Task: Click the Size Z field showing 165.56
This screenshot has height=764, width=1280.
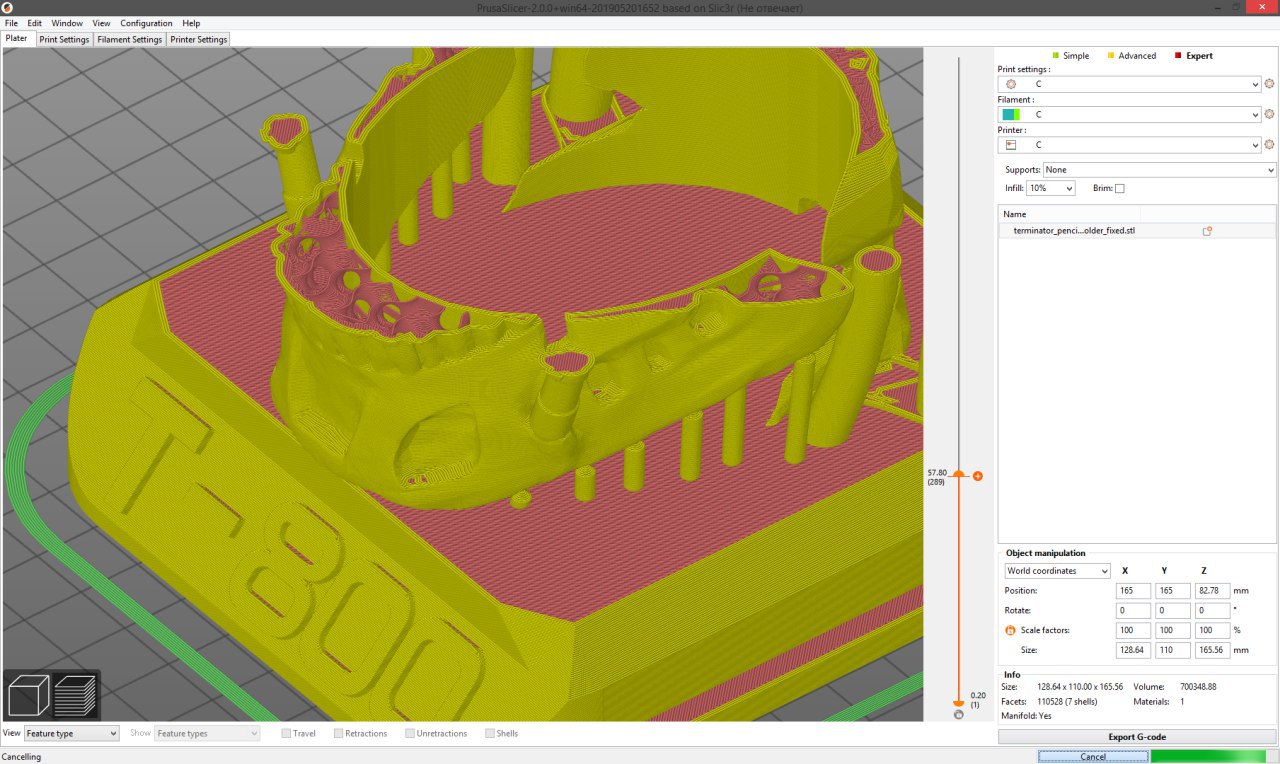Action: 1212,651
